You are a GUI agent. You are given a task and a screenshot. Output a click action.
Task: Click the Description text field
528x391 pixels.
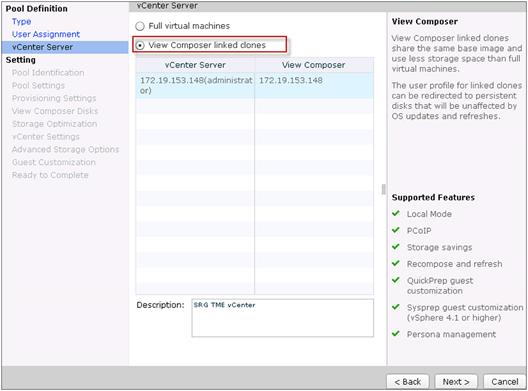(x=283, y=318)
